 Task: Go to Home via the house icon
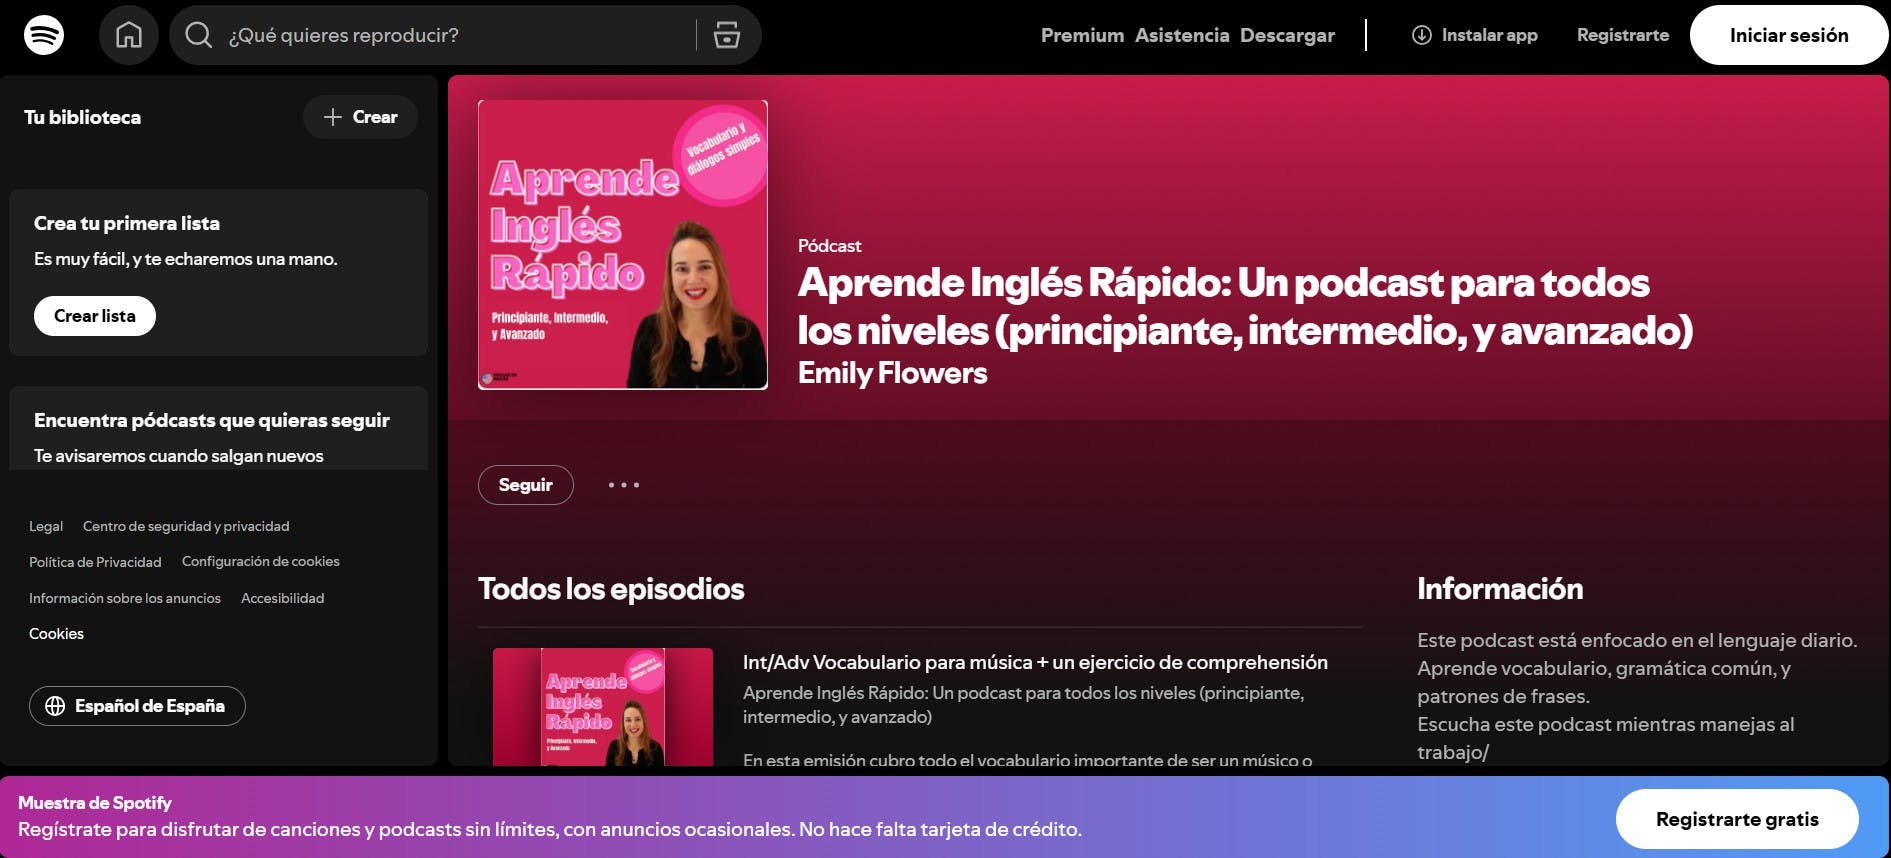click(x=129, y=35)
